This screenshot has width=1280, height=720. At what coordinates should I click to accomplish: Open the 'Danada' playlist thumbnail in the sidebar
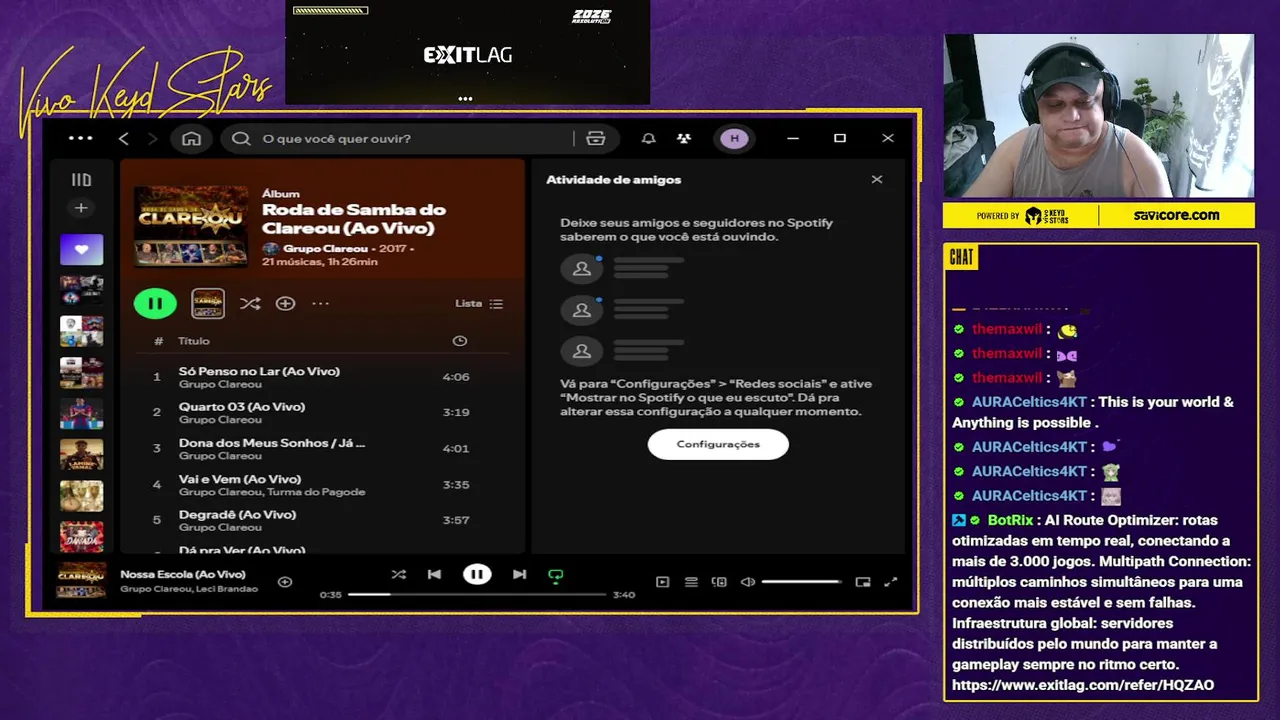pos(81,536)
